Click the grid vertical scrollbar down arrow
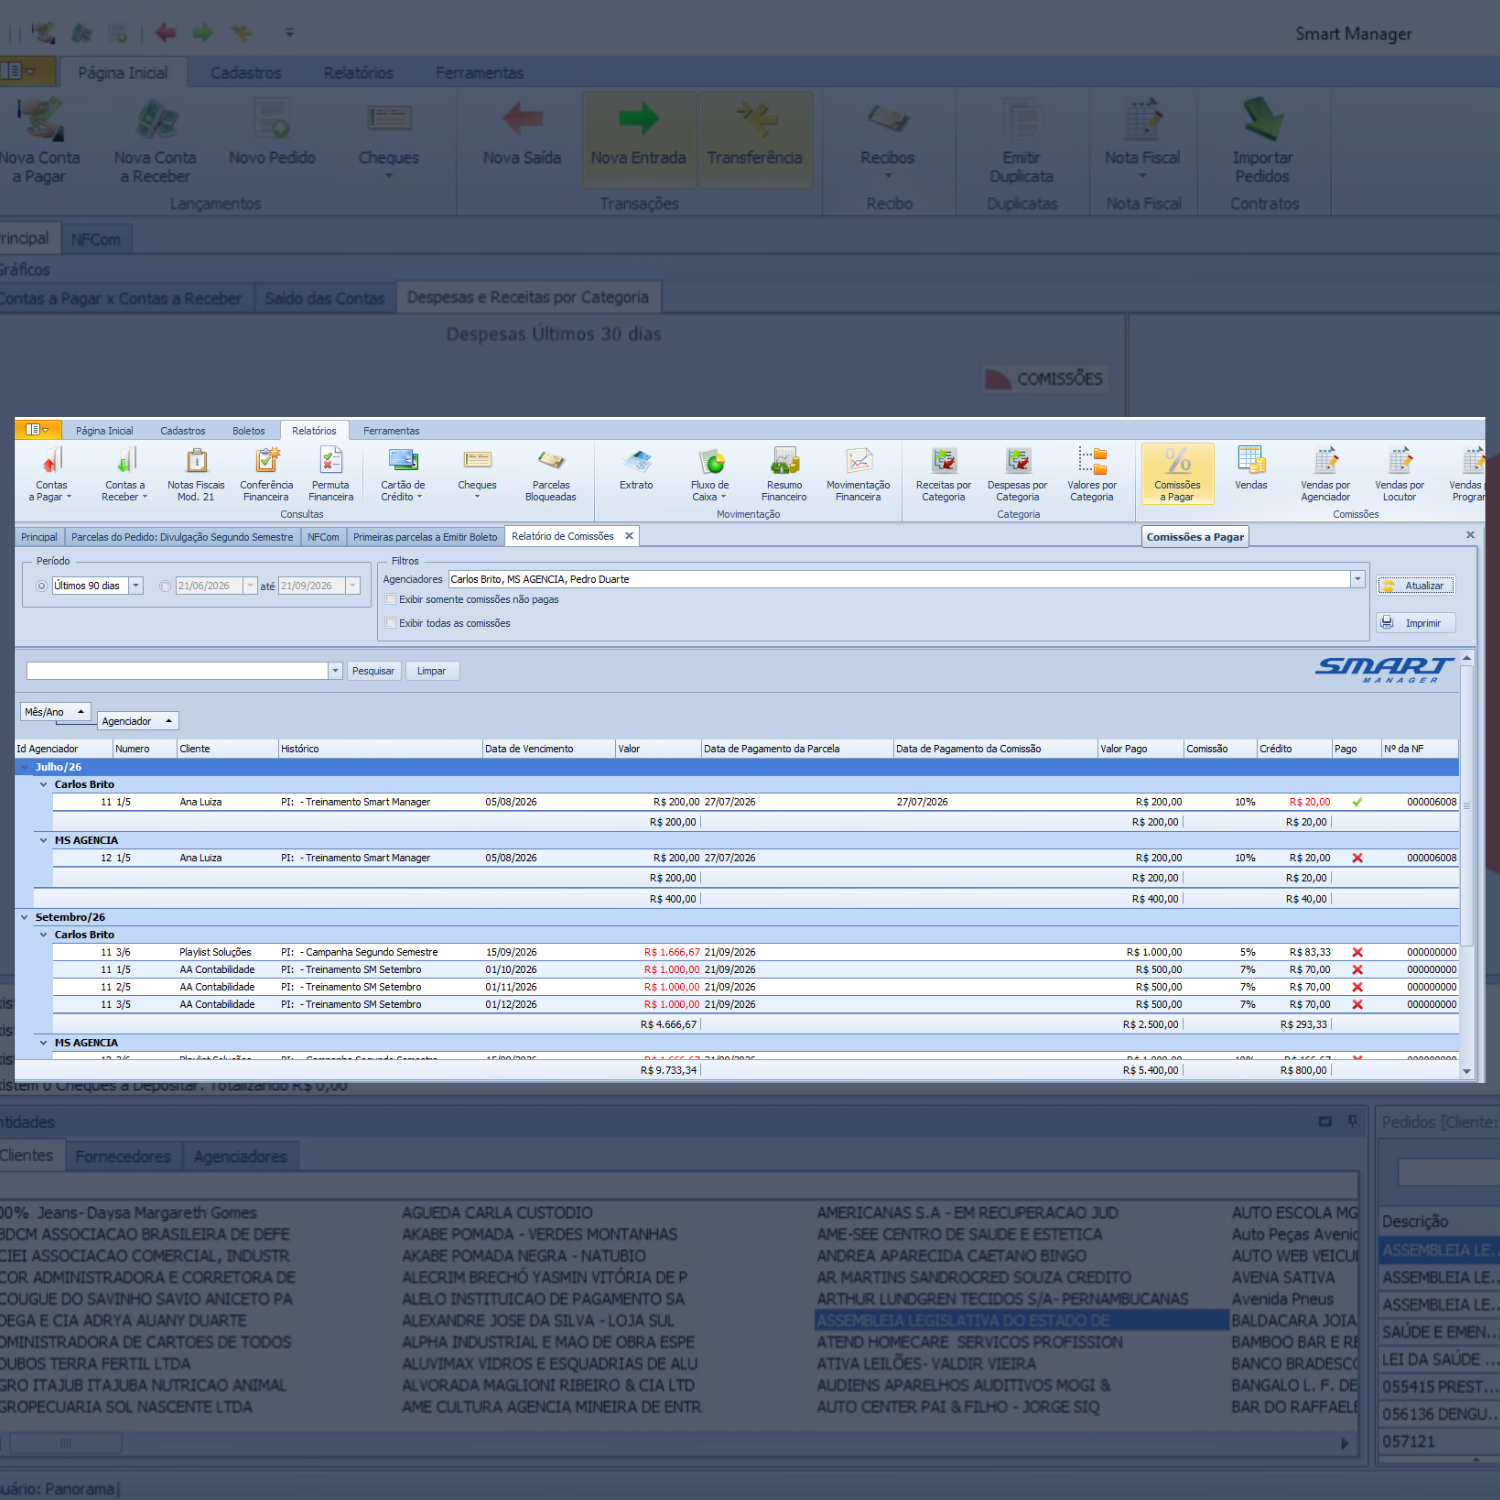 [x=1467, y=1071]
